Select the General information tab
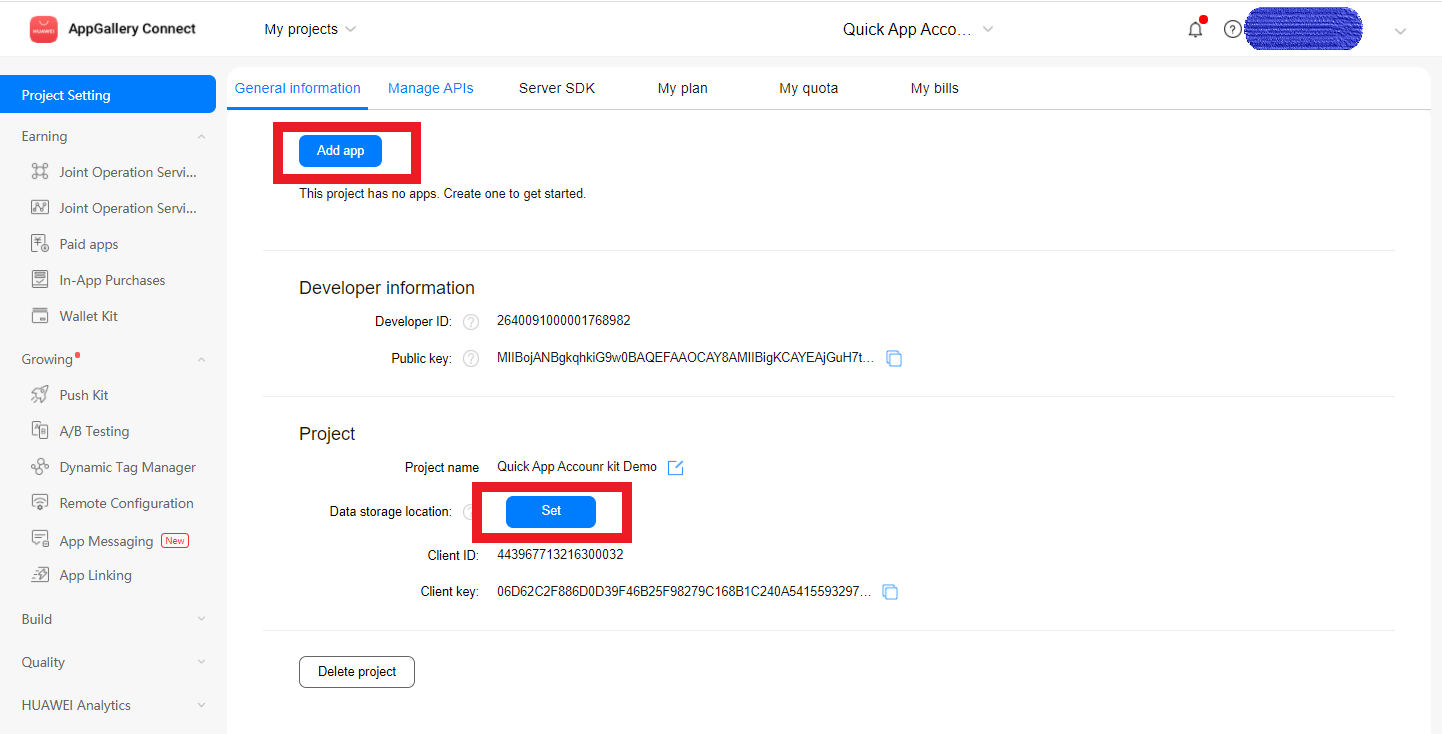 pos(298,88)
